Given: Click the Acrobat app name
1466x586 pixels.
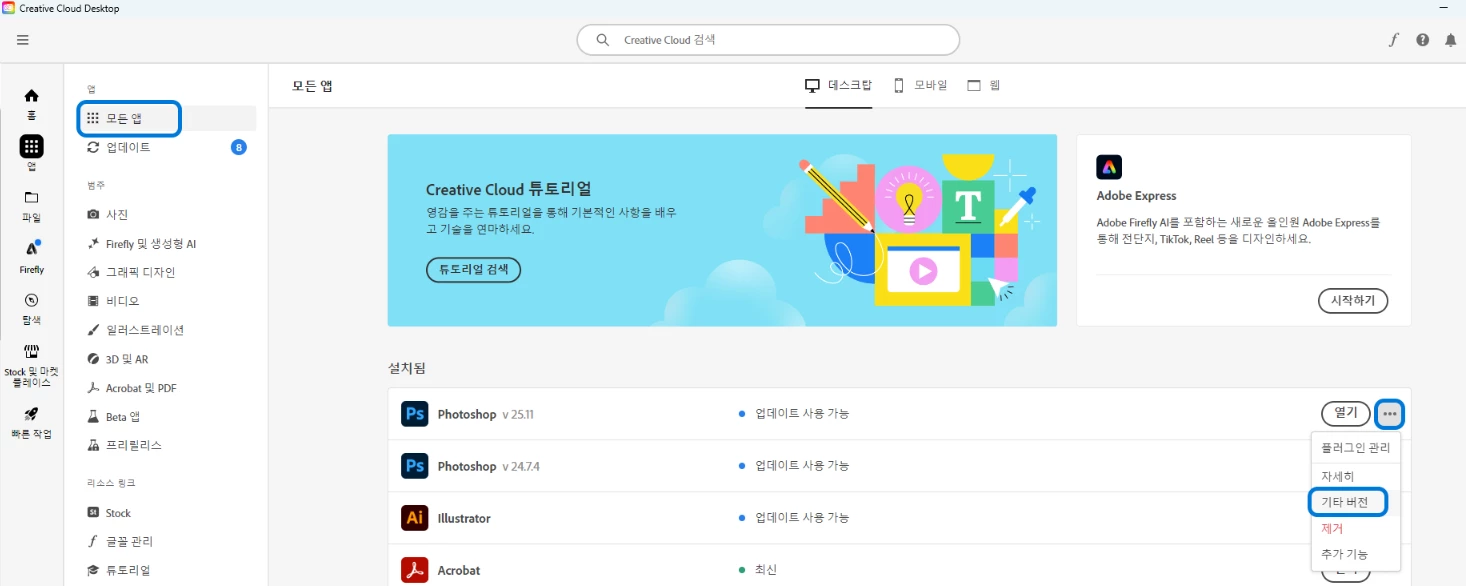Looking at the screenshot, I should click(459, 570).
